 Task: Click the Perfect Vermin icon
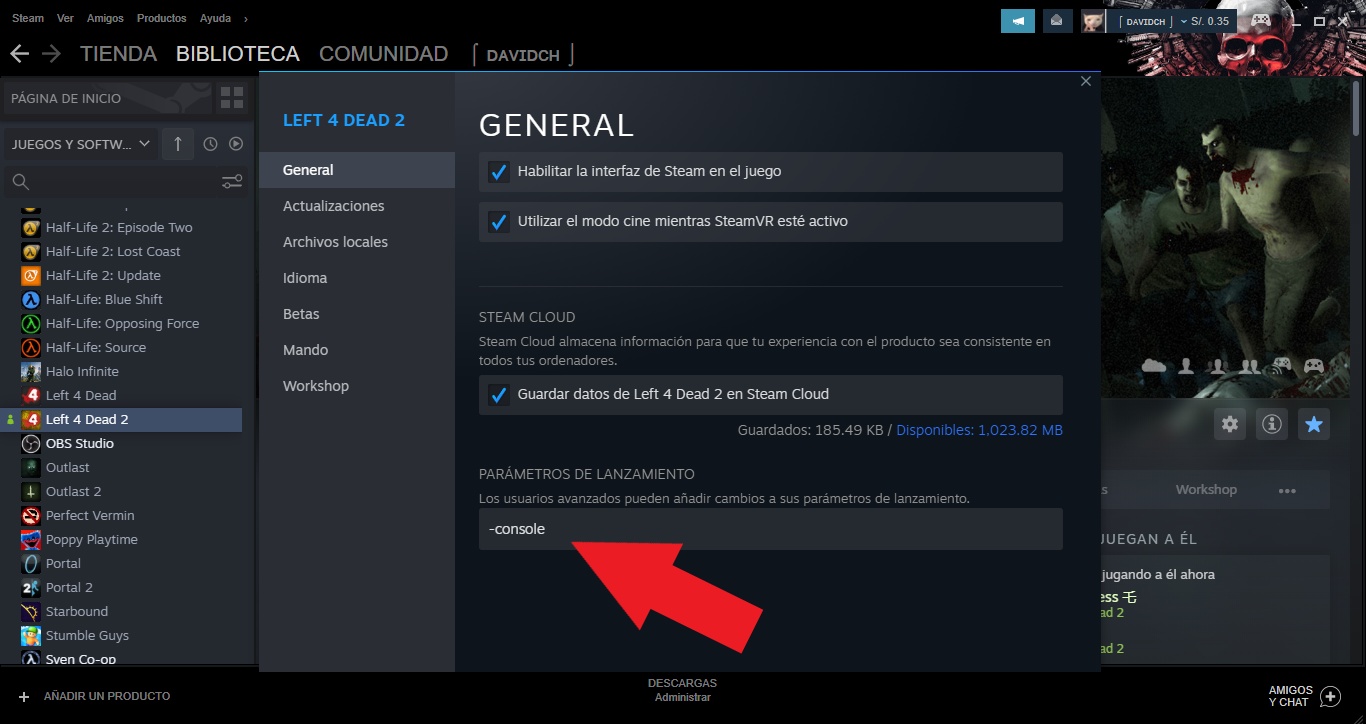[x=30, y=515]
